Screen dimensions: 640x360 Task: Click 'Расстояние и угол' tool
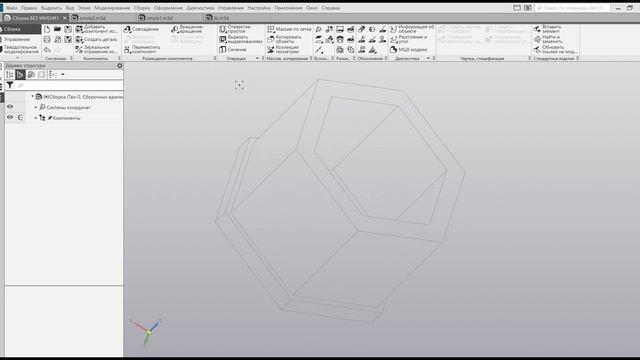click(x=409, y=39)
